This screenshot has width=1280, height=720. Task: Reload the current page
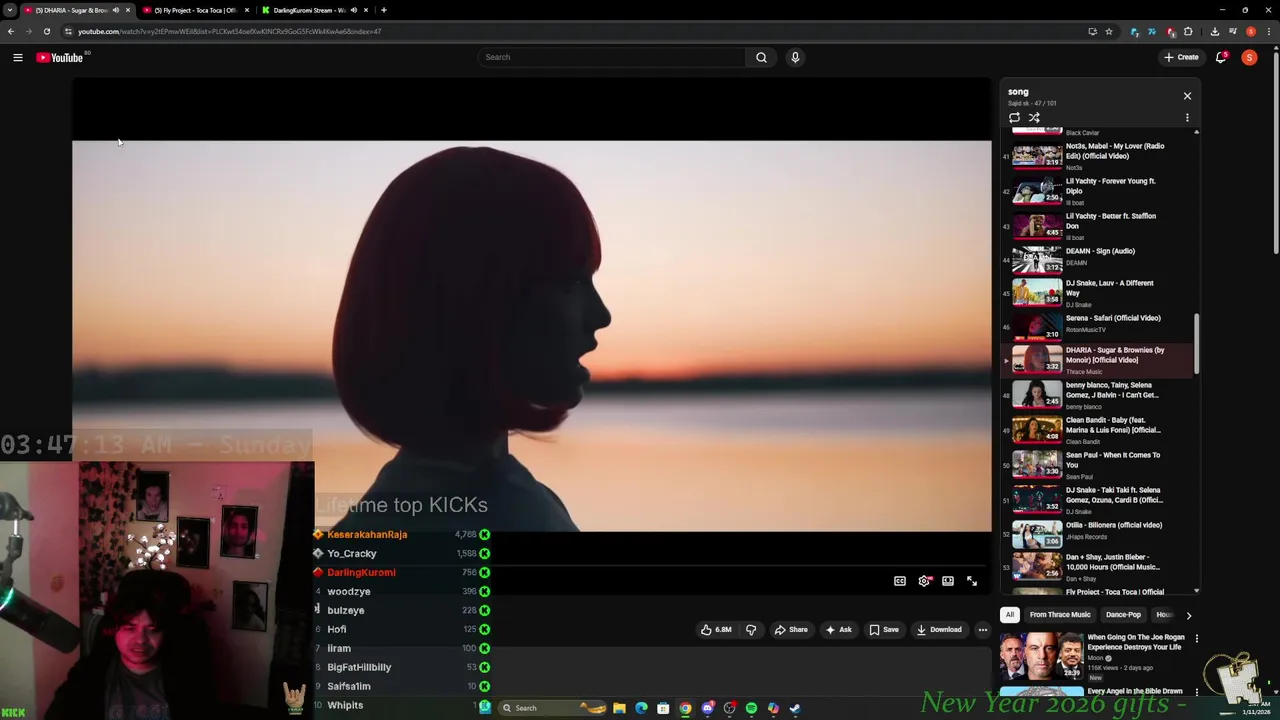coord(46,31)
